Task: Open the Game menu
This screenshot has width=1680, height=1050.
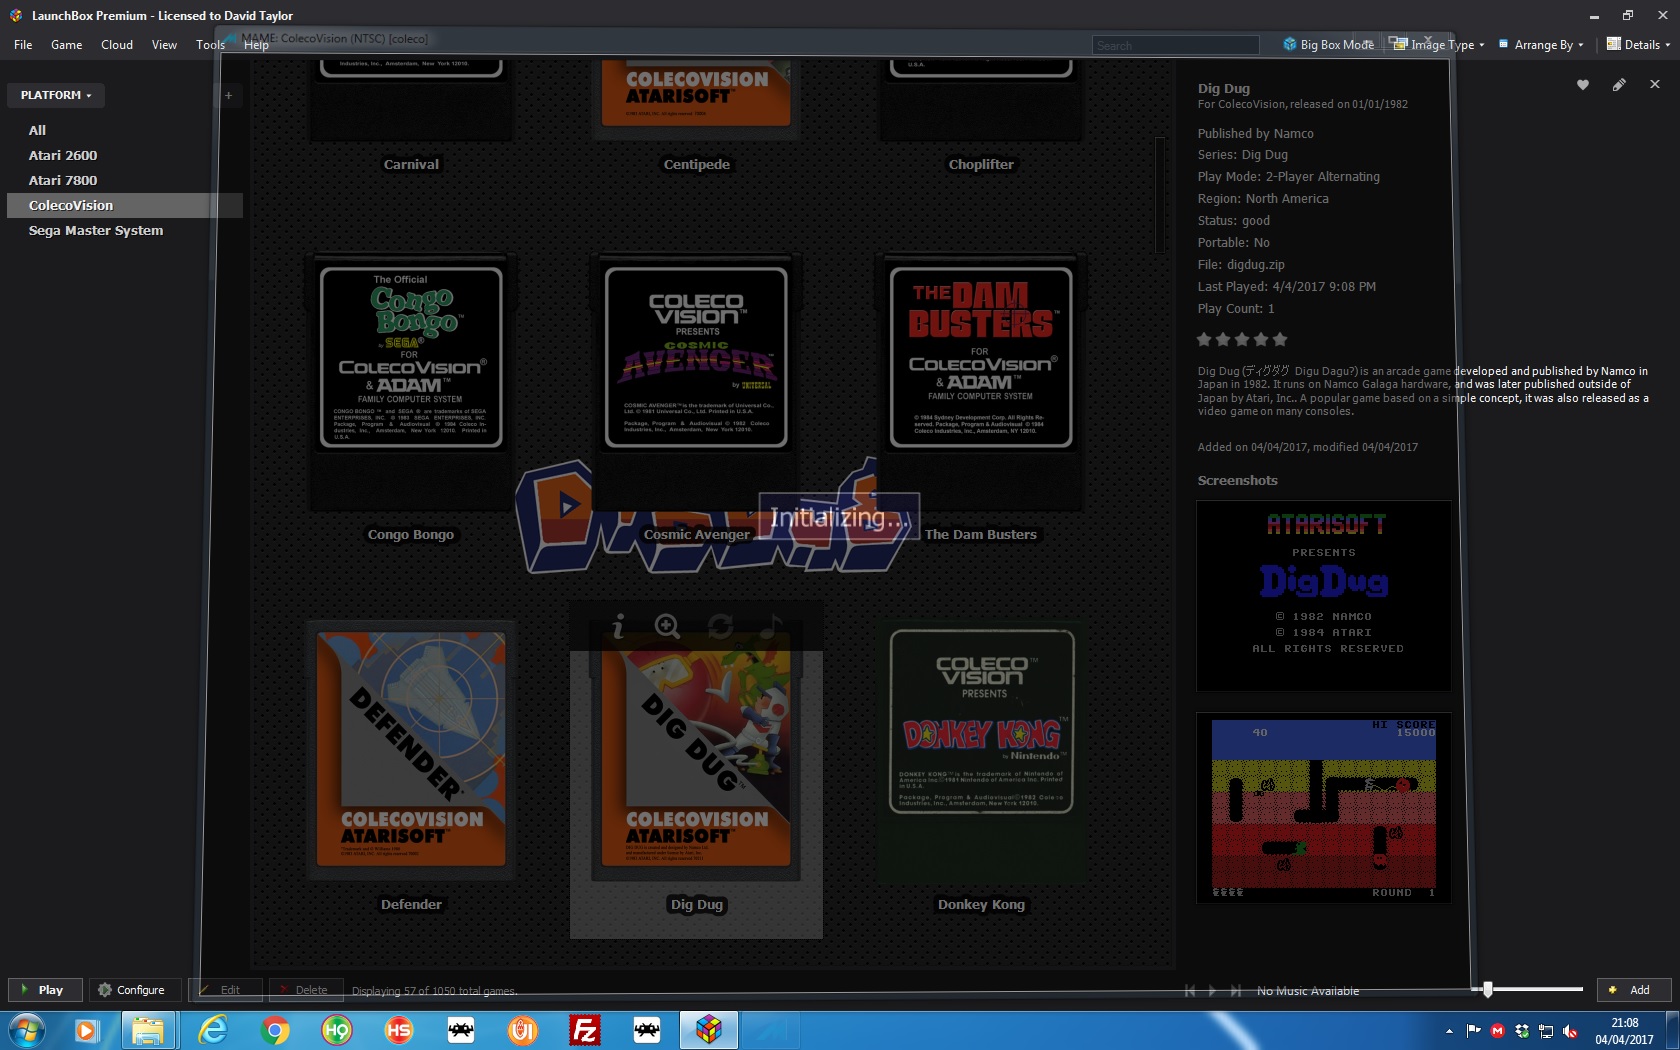Action: click(67, 44)
